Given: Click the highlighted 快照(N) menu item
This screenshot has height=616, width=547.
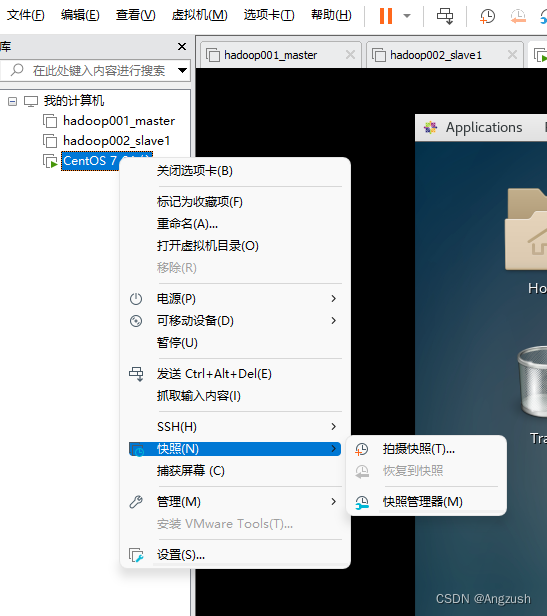Looking at the screenshot, I should click(x=235, y=449).
